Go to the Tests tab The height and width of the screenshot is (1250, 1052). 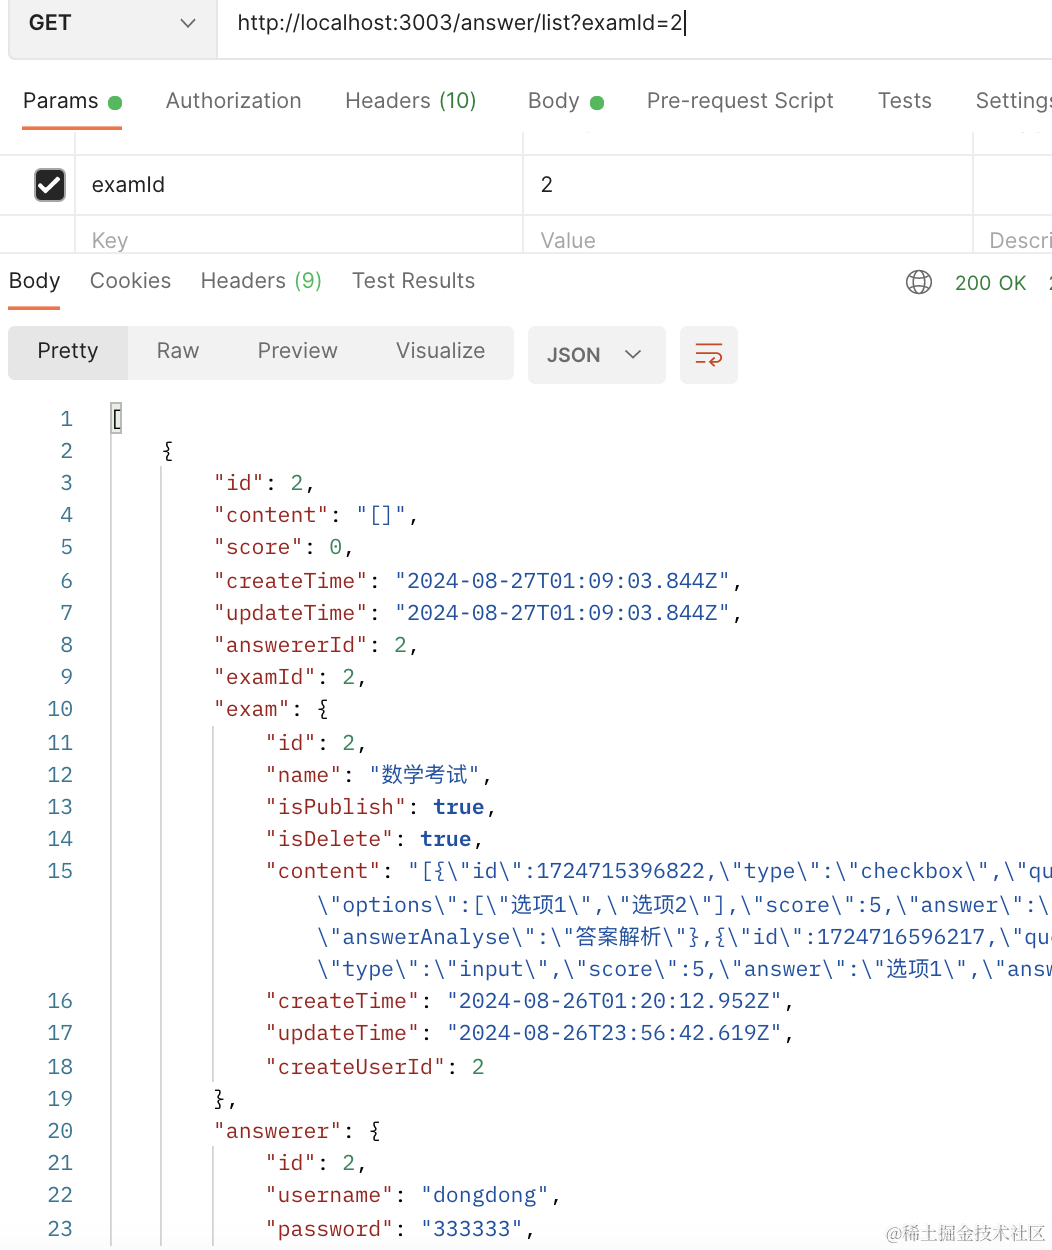(904, 101)
